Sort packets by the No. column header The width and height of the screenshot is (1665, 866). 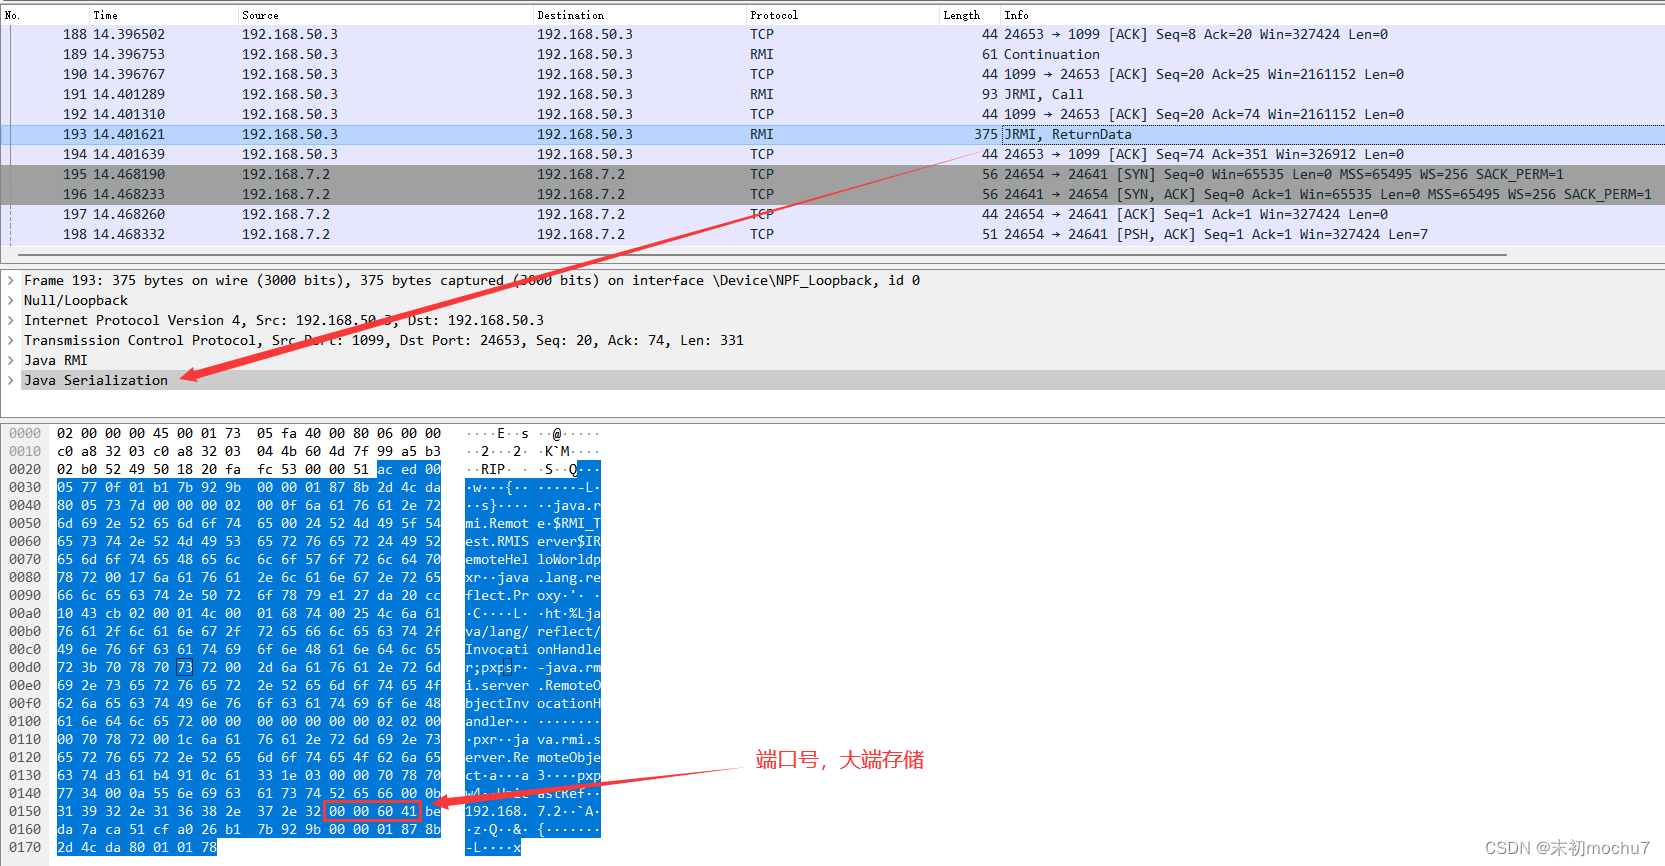(x=44, y=15)
